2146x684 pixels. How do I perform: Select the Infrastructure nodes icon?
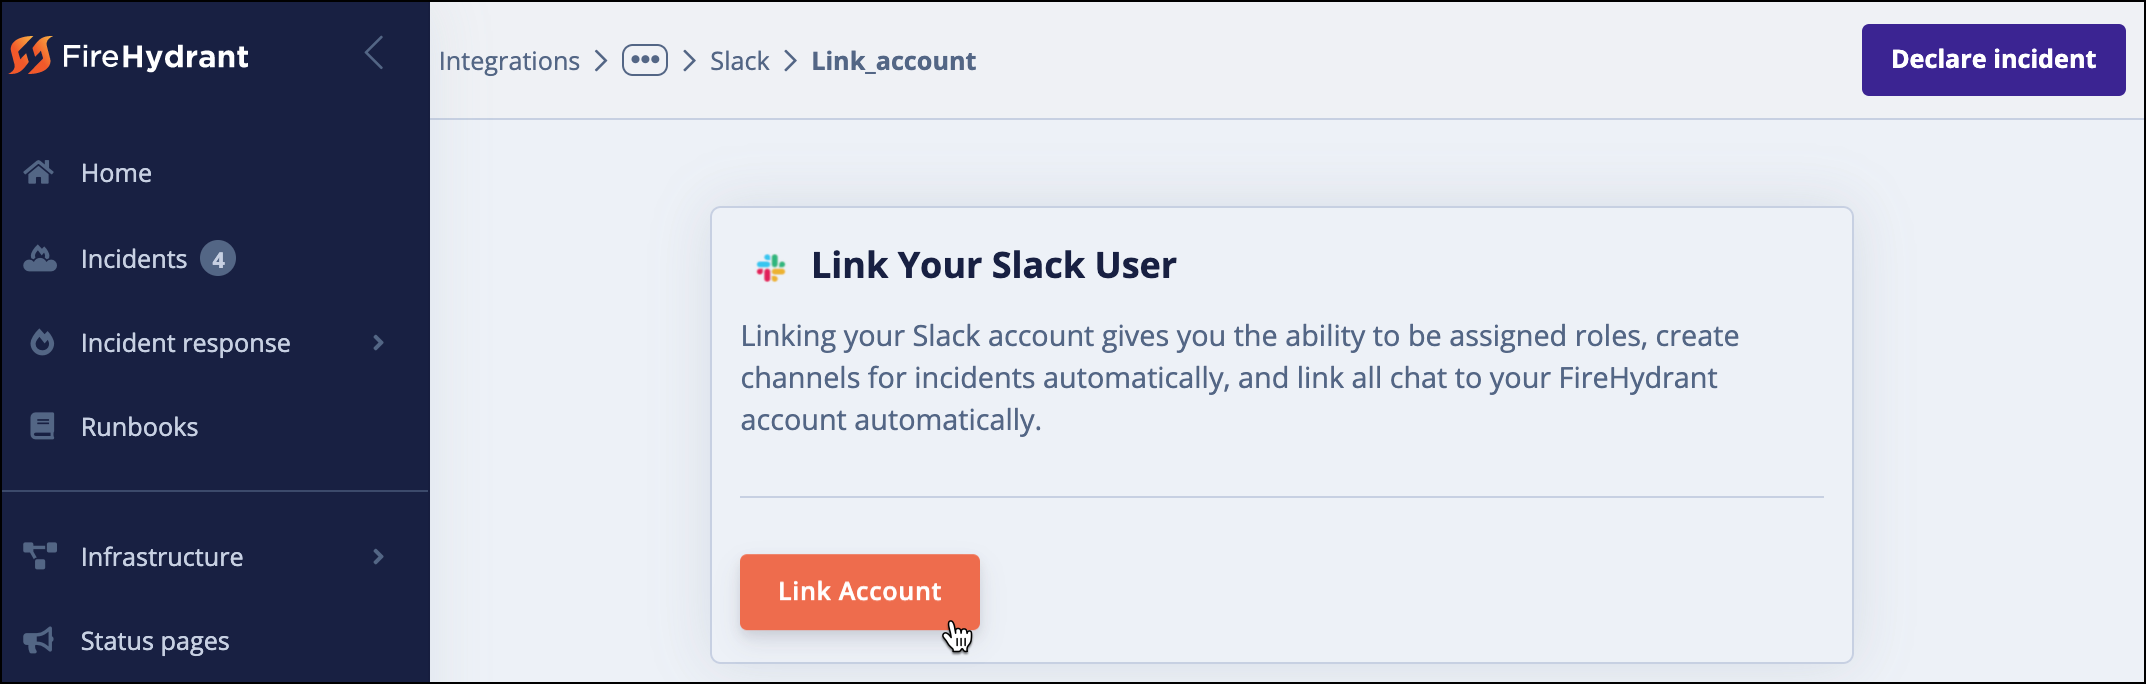click(40, 556)
